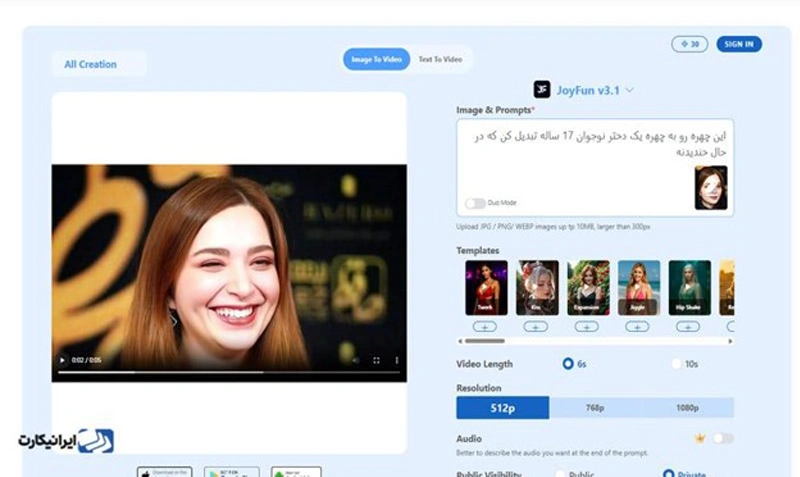Image resolution: width=800 pixels, height=477 pixels.
Task: Preview the Expansion template thumbnail
Action: point(588,288)
